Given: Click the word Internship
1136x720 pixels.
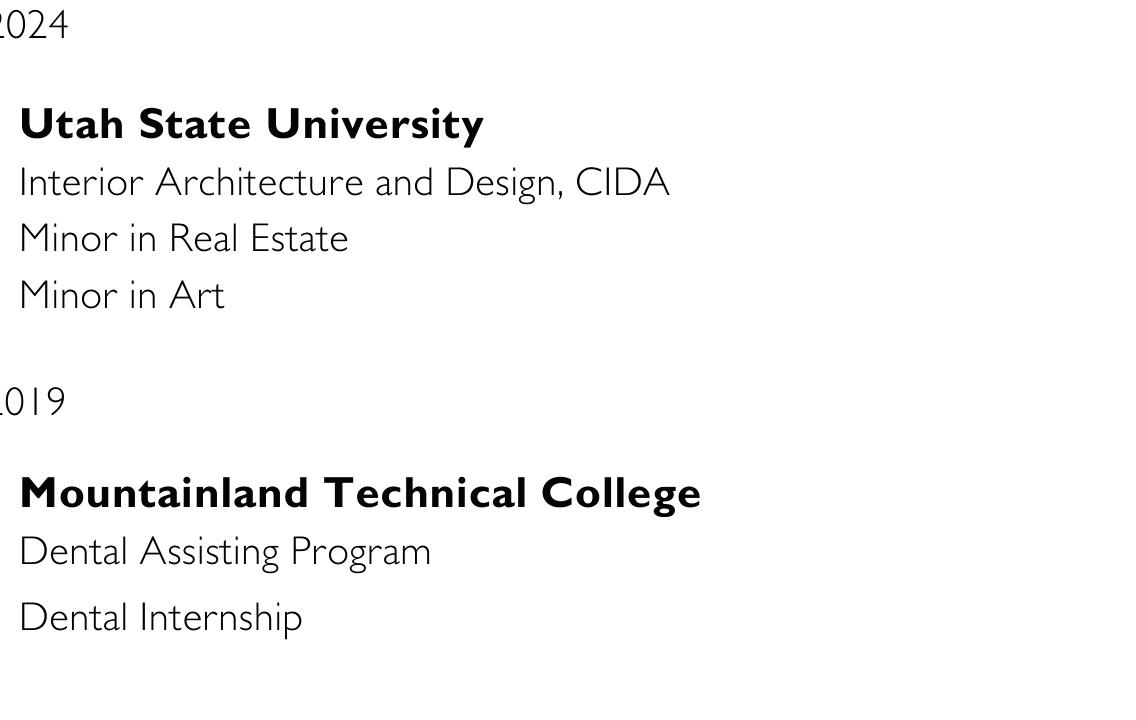Looking at the screenshot, I should pos(221,619).
